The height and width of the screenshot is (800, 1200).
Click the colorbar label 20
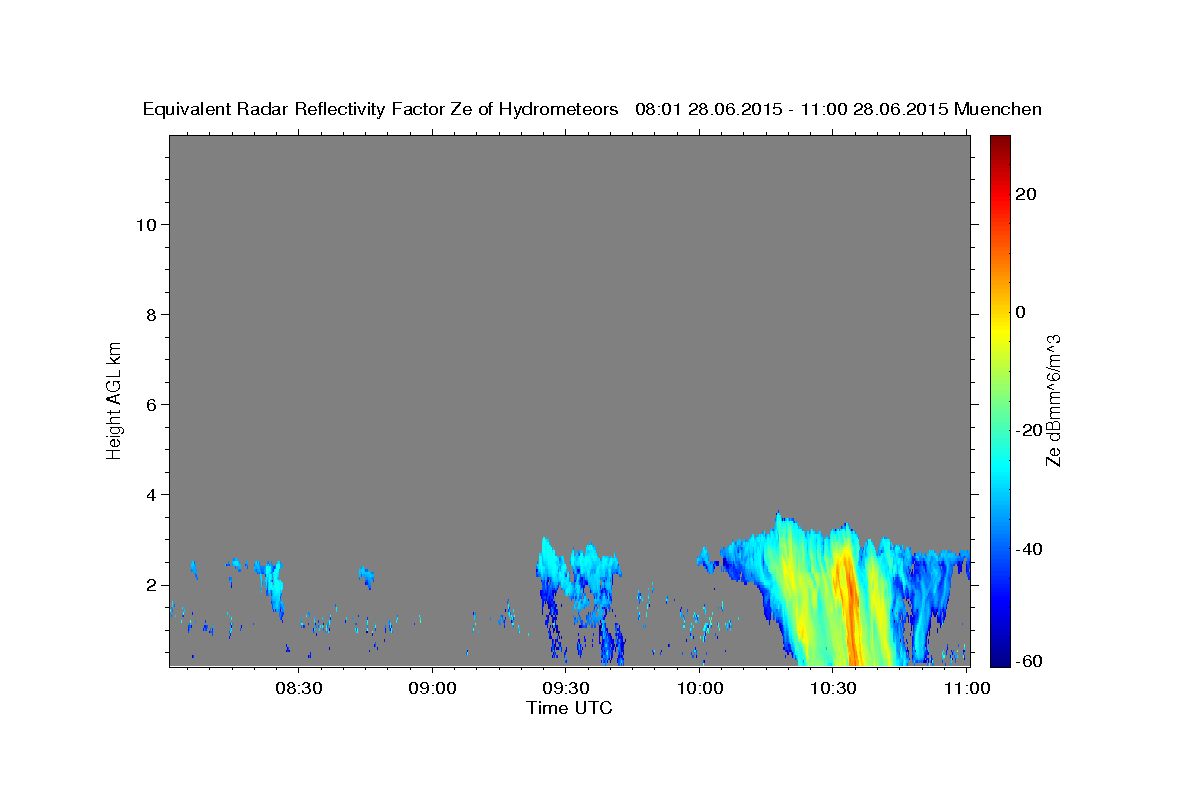pyautogui.click(x=1025, y=194)
